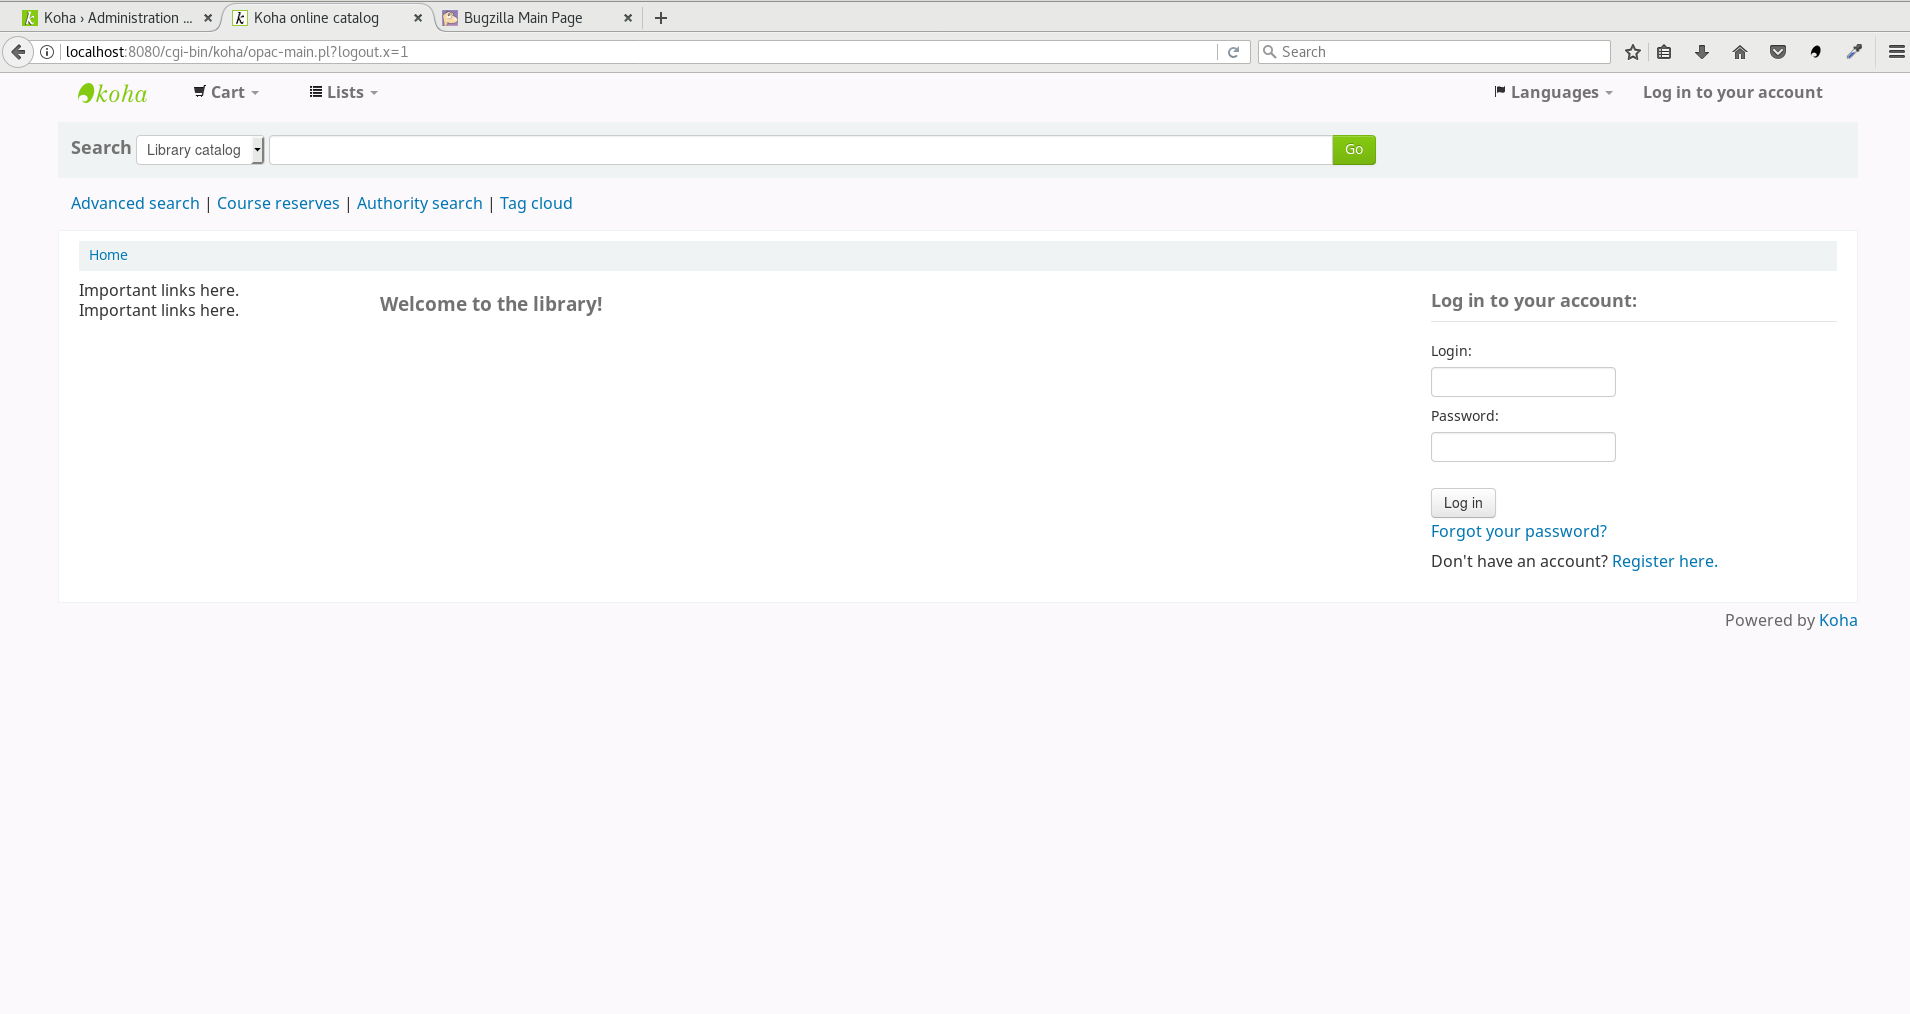
Task: Bookmark this page with the star icon
Action: [x=1632, y=52]
